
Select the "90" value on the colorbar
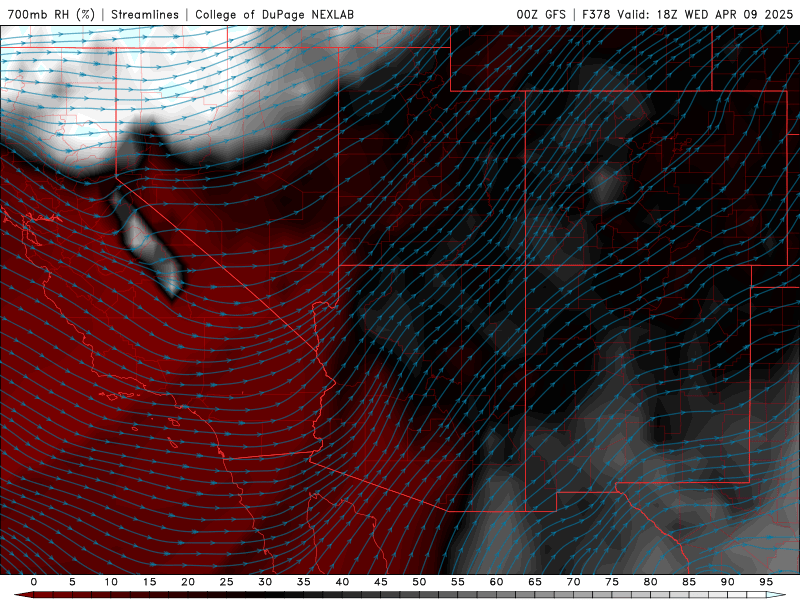728,582
